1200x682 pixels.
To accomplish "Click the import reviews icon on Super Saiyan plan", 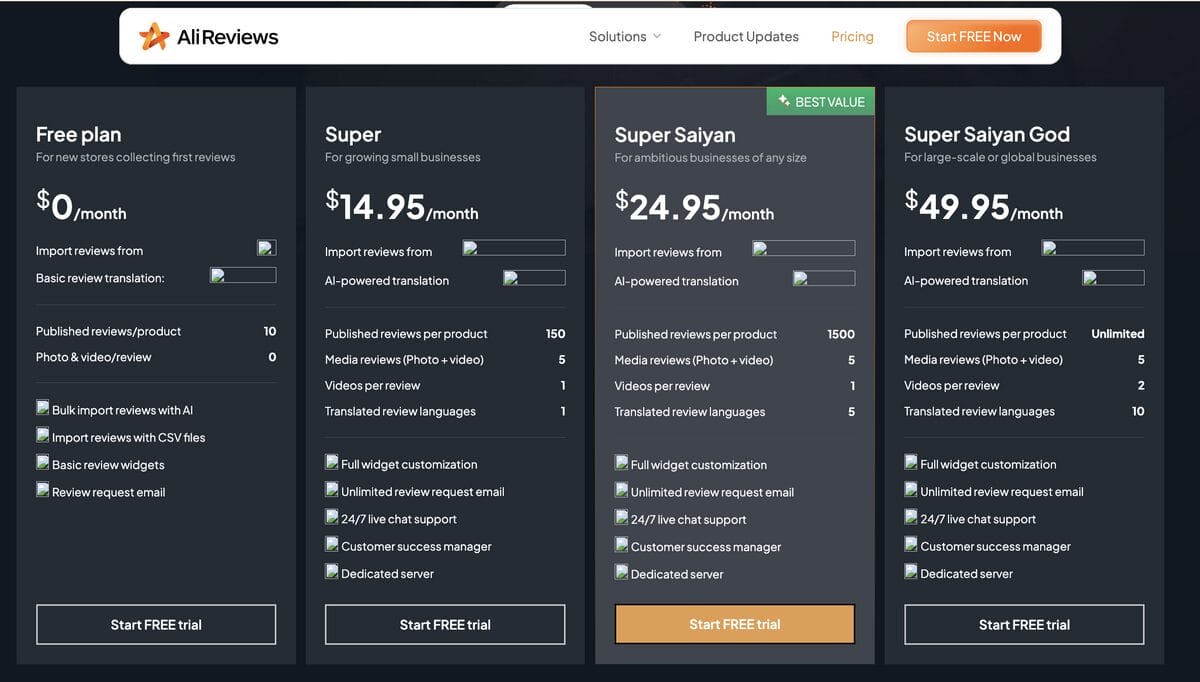I will (x=804, y=248).
